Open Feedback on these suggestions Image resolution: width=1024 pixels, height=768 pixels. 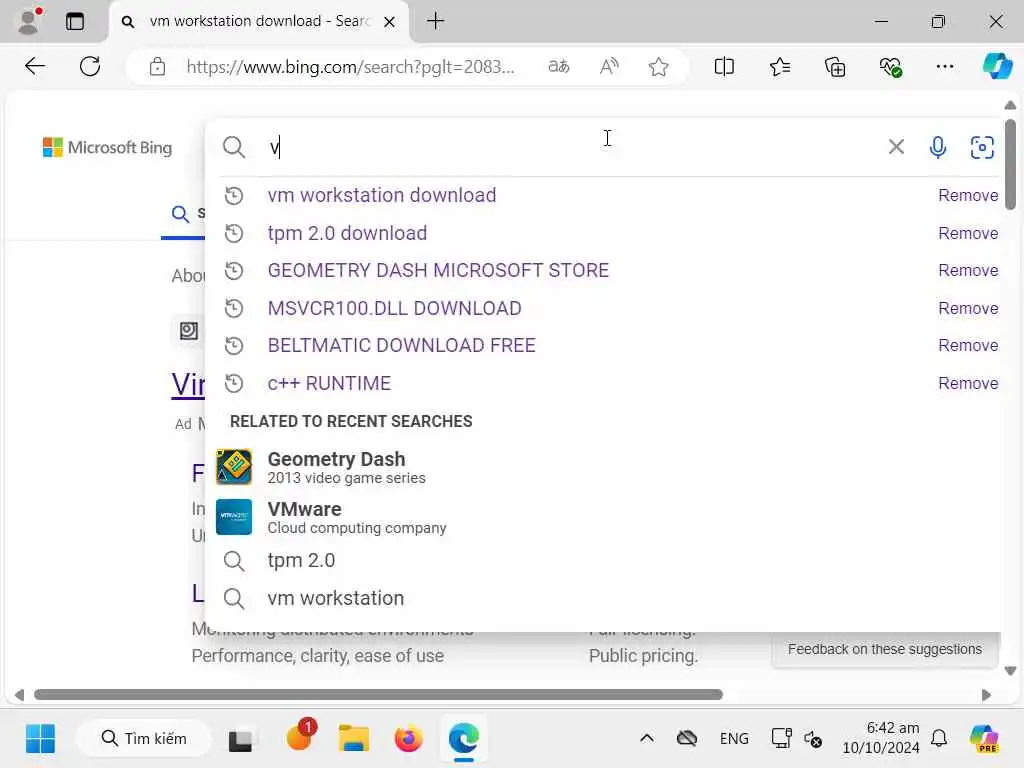884,649
